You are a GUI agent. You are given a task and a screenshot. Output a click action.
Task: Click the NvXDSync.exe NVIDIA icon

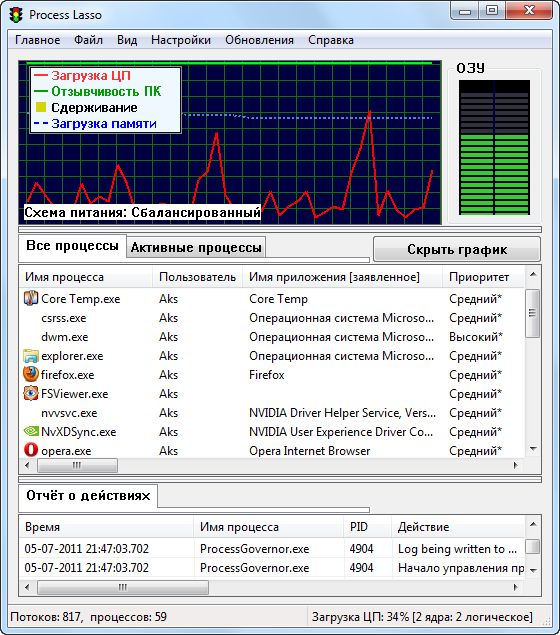[31, 431]
